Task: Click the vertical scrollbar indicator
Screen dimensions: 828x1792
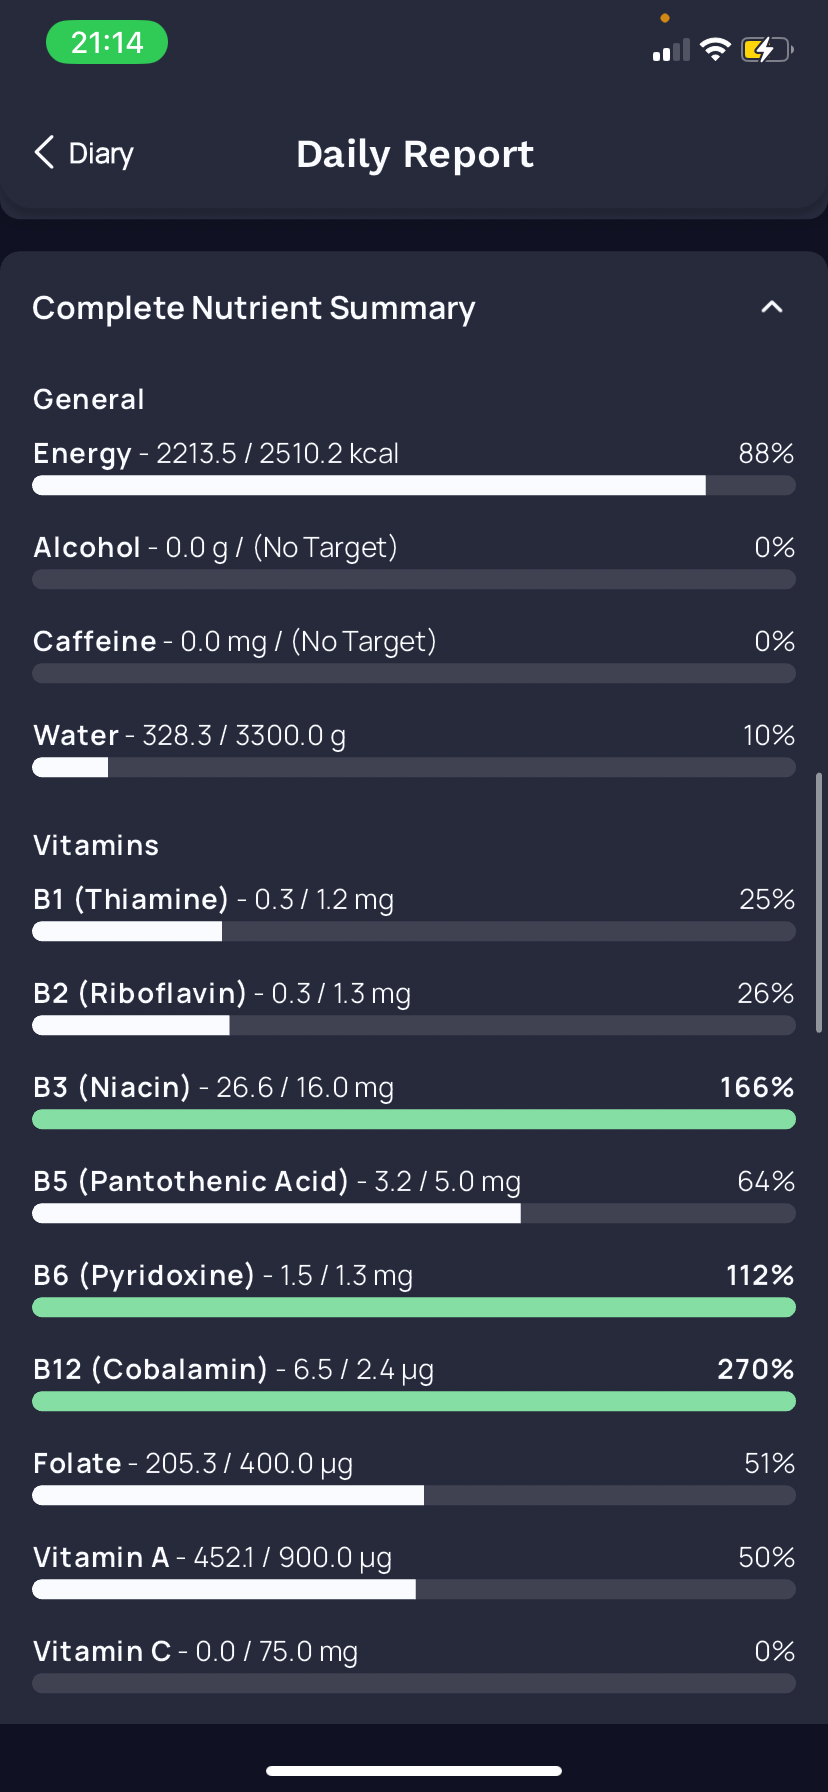Action: click(x=819, y=902)
